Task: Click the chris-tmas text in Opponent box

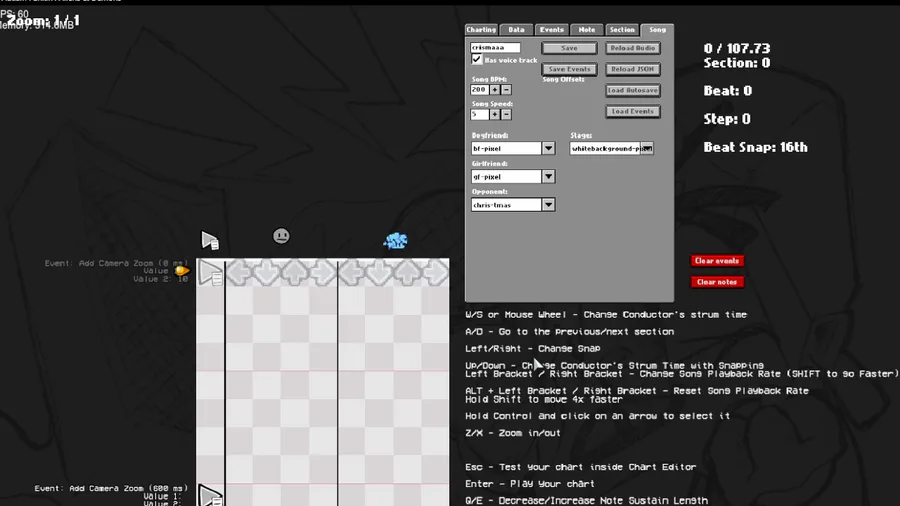Action: point(491,205)
